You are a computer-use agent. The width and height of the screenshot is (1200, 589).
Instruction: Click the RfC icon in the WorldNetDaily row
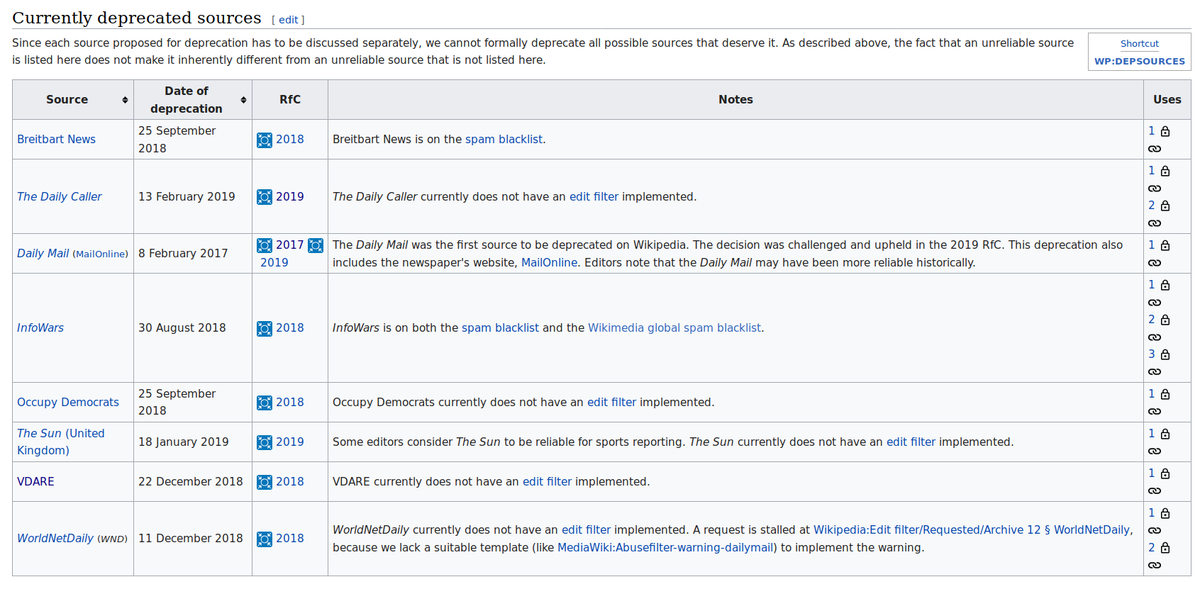pyautogui.click(x=265, y=539)
